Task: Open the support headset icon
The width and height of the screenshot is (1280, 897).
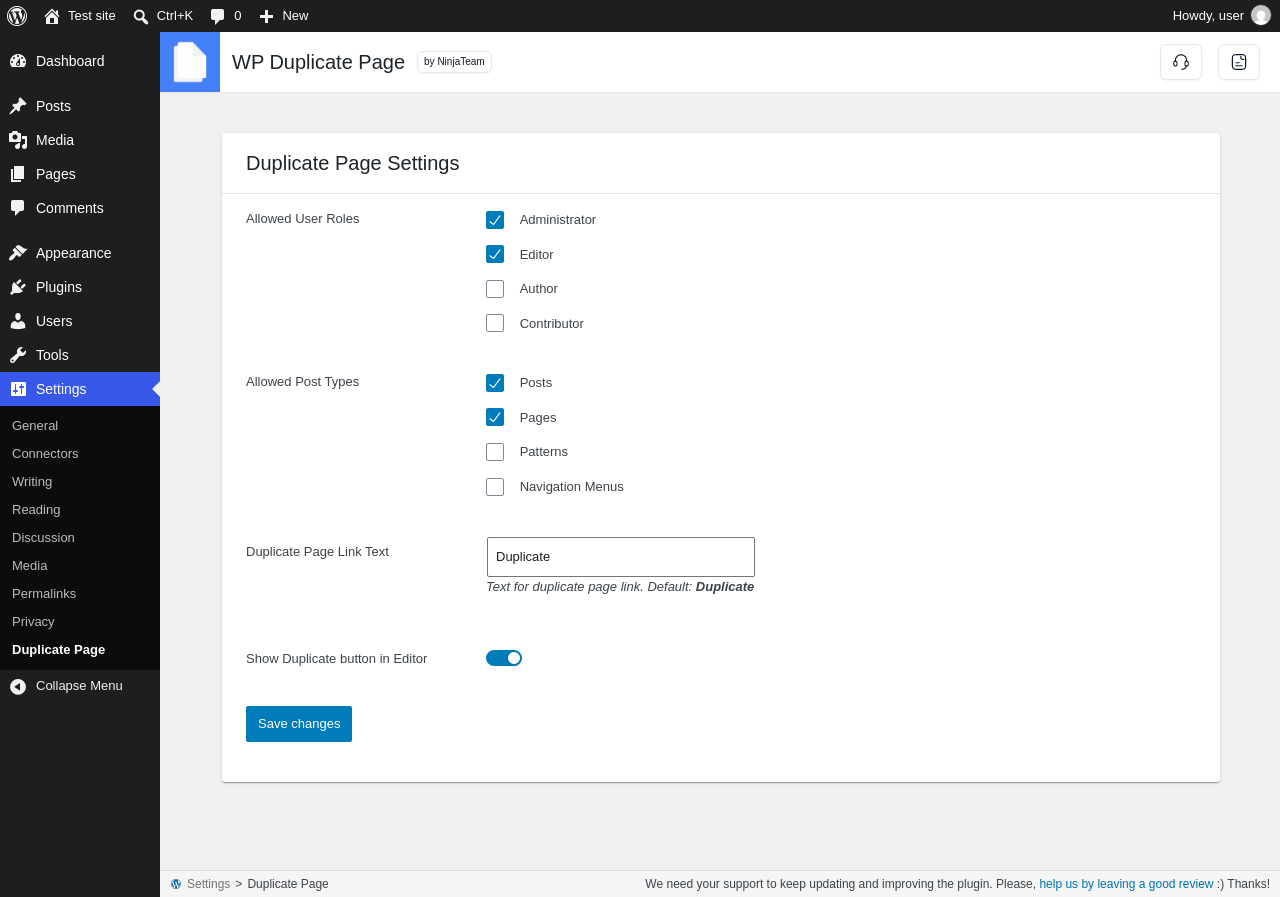Action: (1181, 62)
